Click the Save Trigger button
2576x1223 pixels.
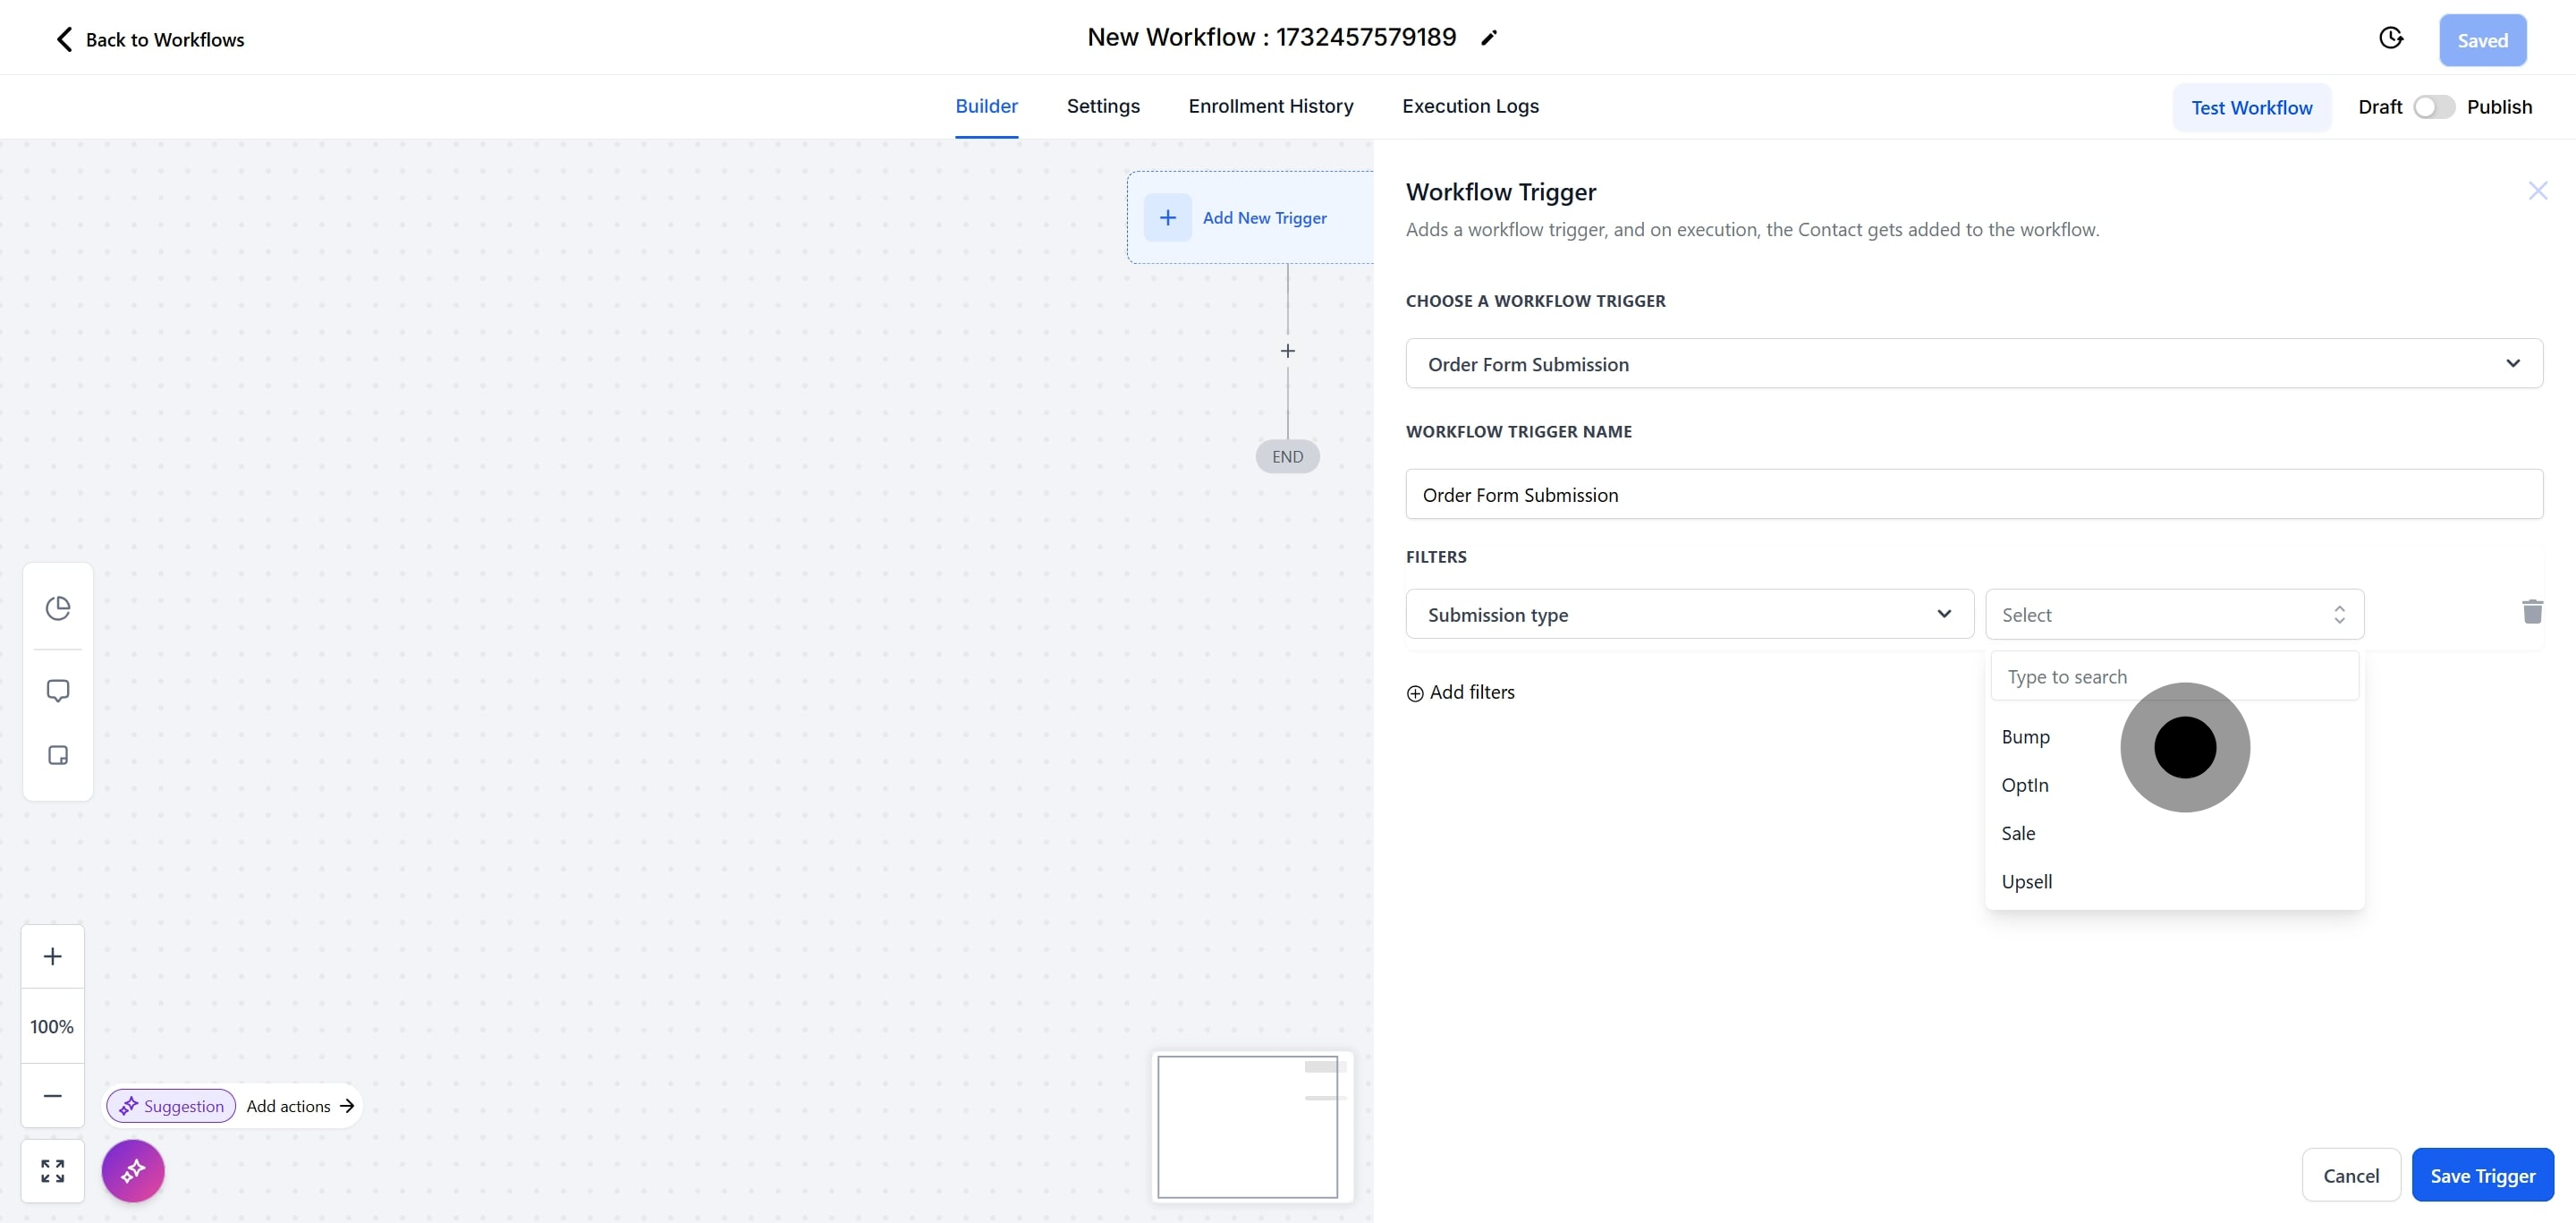coord(2482,1175)
